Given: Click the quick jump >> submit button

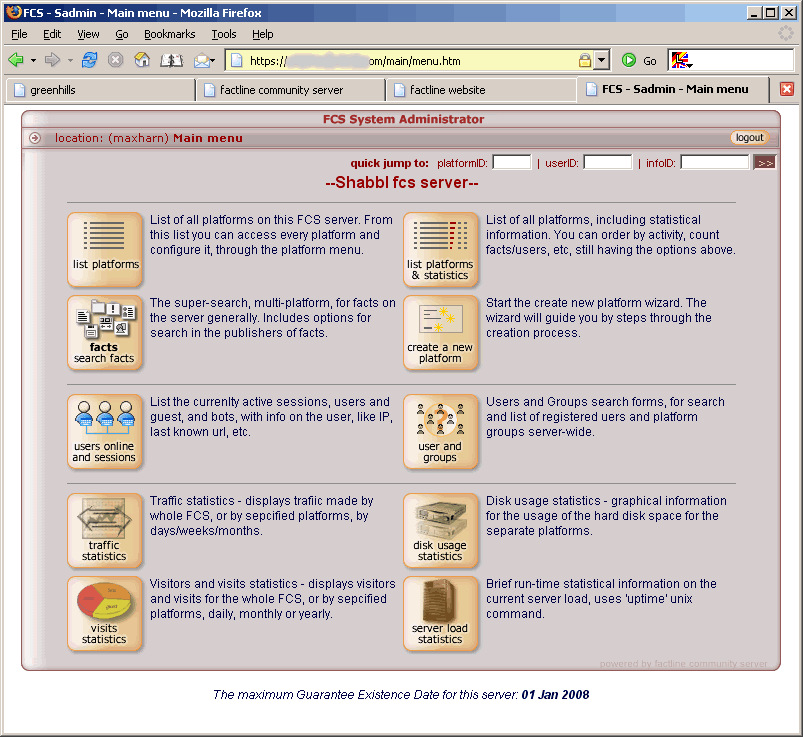Looking at the screenshot, I should point(765,162).
